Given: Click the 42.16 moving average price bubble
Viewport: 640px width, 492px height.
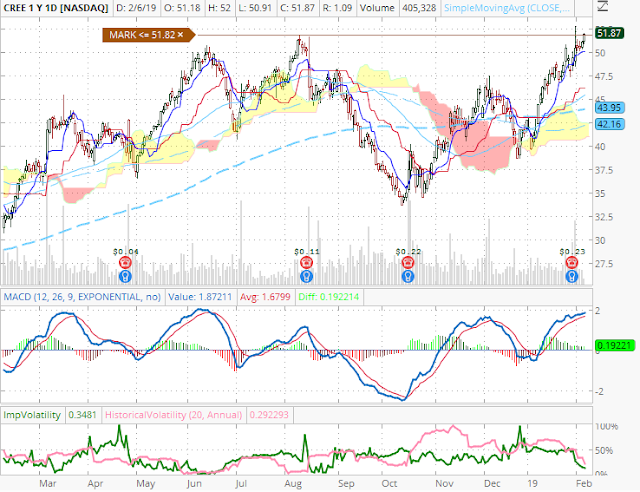Looking at the screenshot, I should pos(609,124).
